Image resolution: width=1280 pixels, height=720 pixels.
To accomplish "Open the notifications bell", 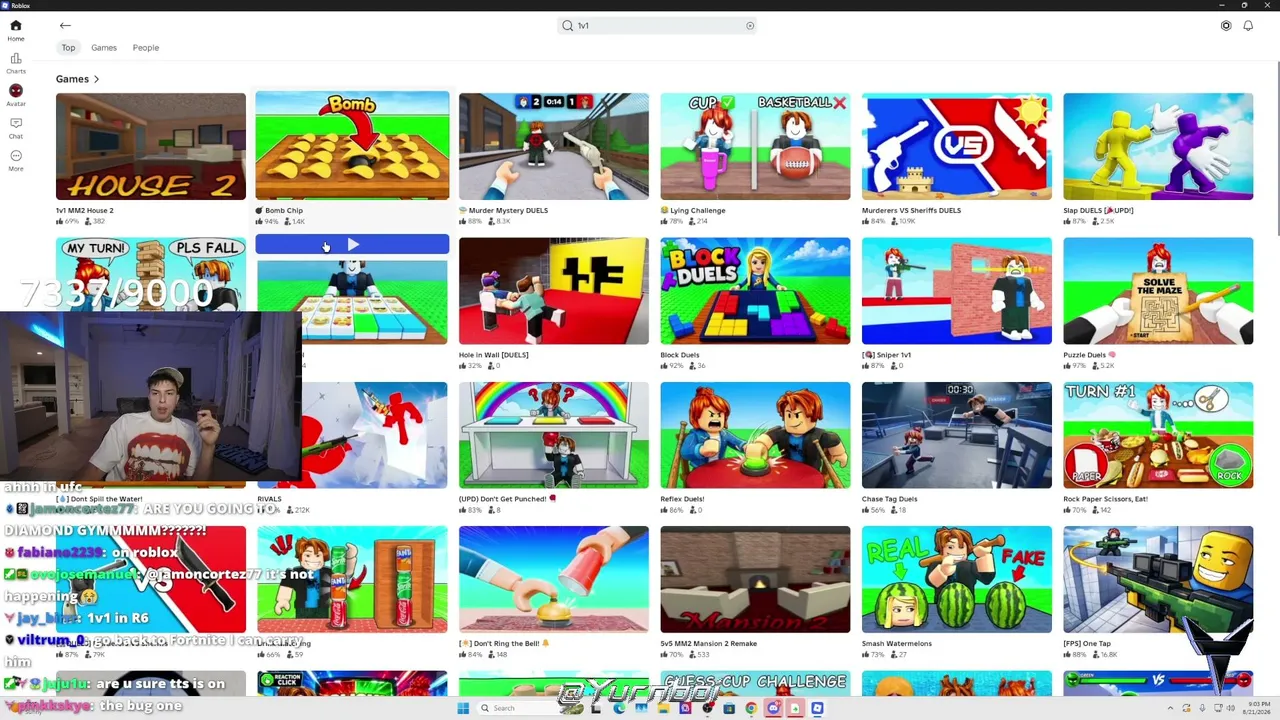I will (1248, 26).
